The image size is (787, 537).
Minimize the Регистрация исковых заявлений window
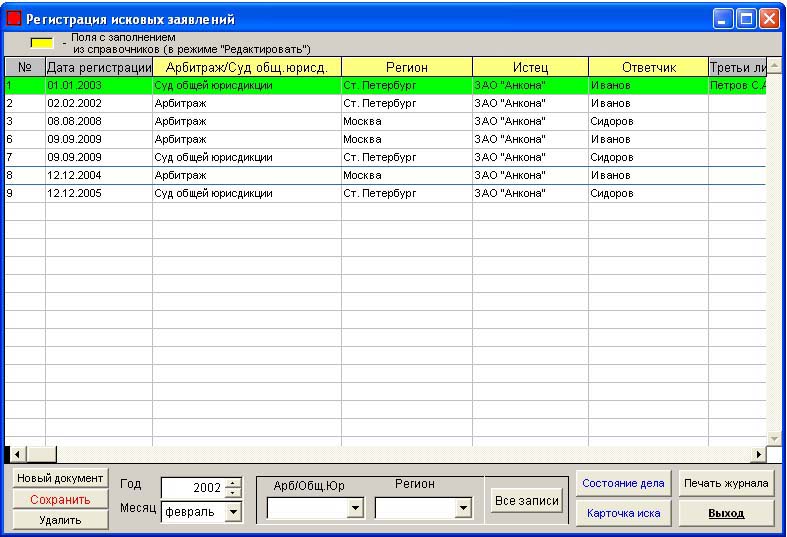pos(723,19)
